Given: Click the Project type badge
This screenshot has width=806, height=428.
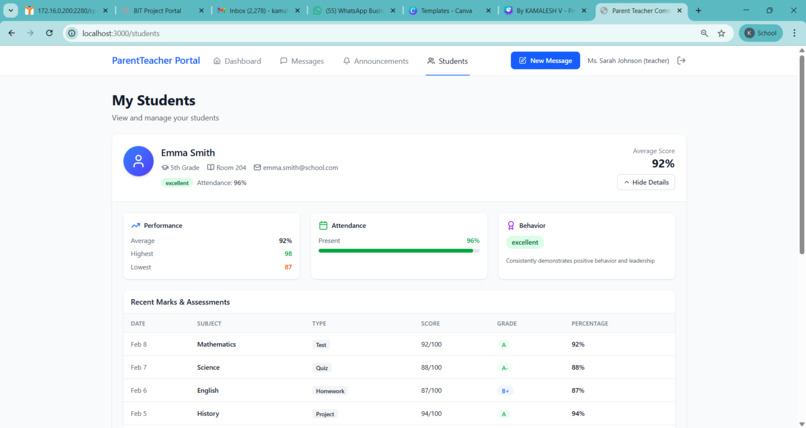Looking at the screenshot, I should click(x=325, y=414).
